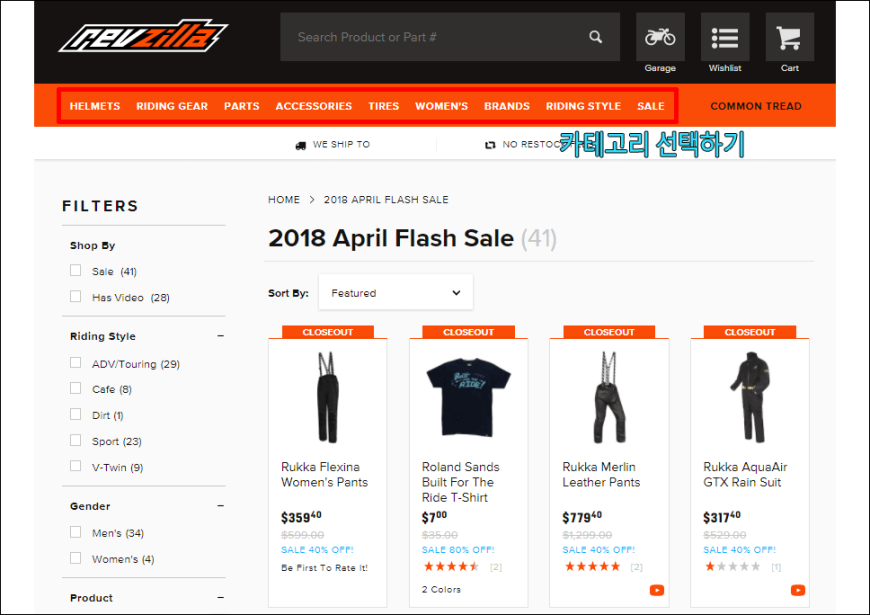Viewport: 870px width, 615px height.
Task: Open the HELMETS menu
Action: (x=95, y=106)
